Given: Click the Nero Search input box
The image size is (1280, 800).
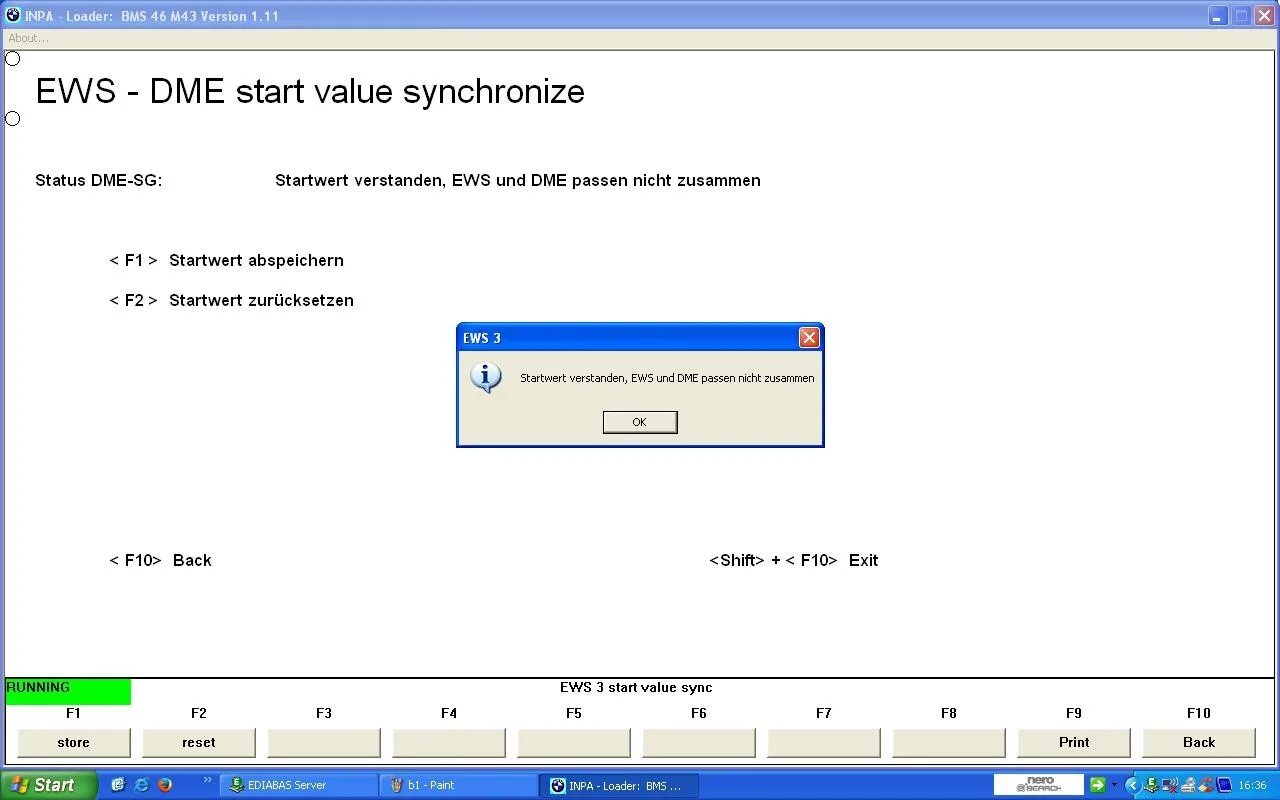Looking at the screenshot, I should coord(1039,785).
